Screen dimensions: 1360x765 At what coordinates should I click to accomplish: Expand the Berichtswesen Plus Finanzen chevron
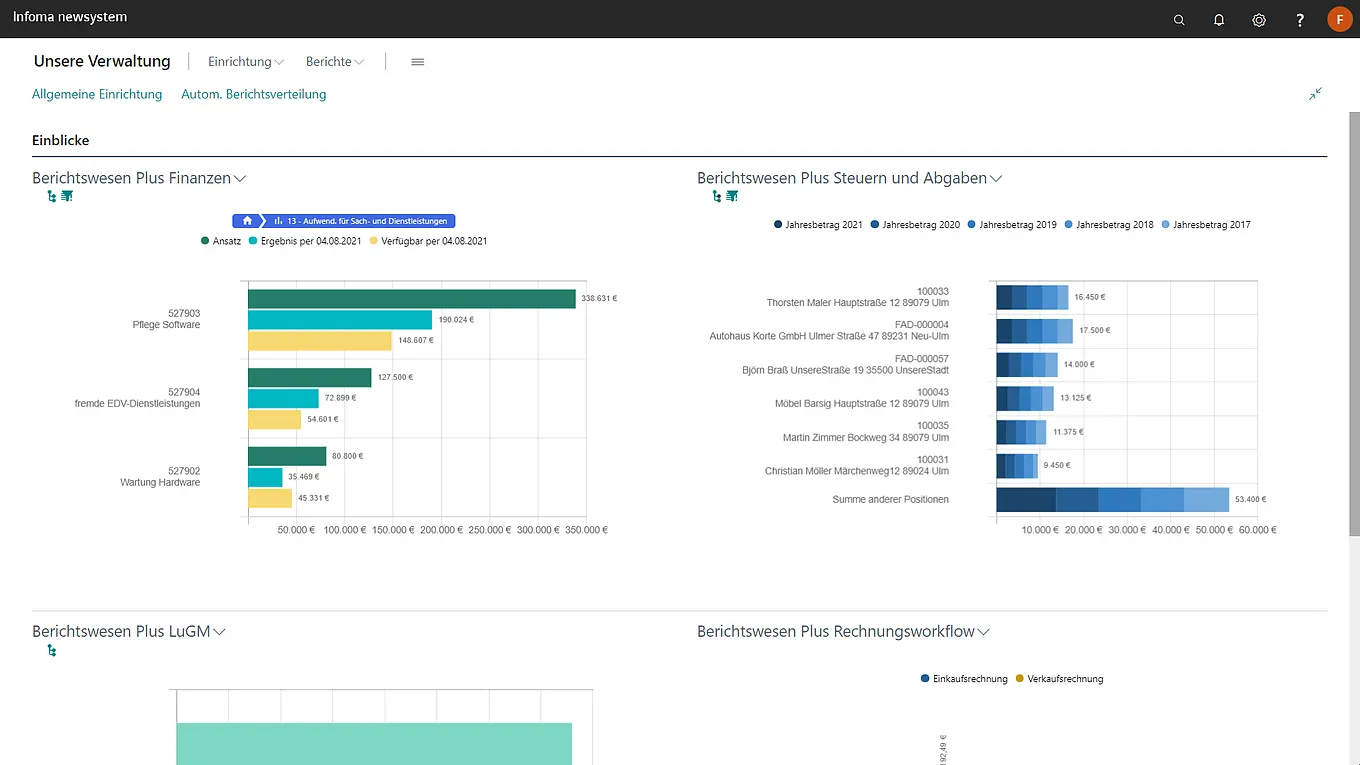pyautogui.click(x=240, y=179)
